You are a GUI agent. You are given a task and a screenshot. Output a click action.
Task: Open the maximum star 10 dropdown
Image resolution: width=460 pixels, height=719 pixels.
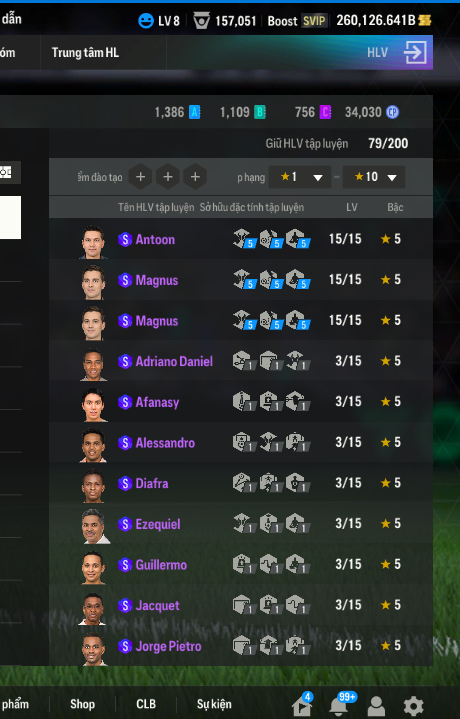(x=374, y=177)
